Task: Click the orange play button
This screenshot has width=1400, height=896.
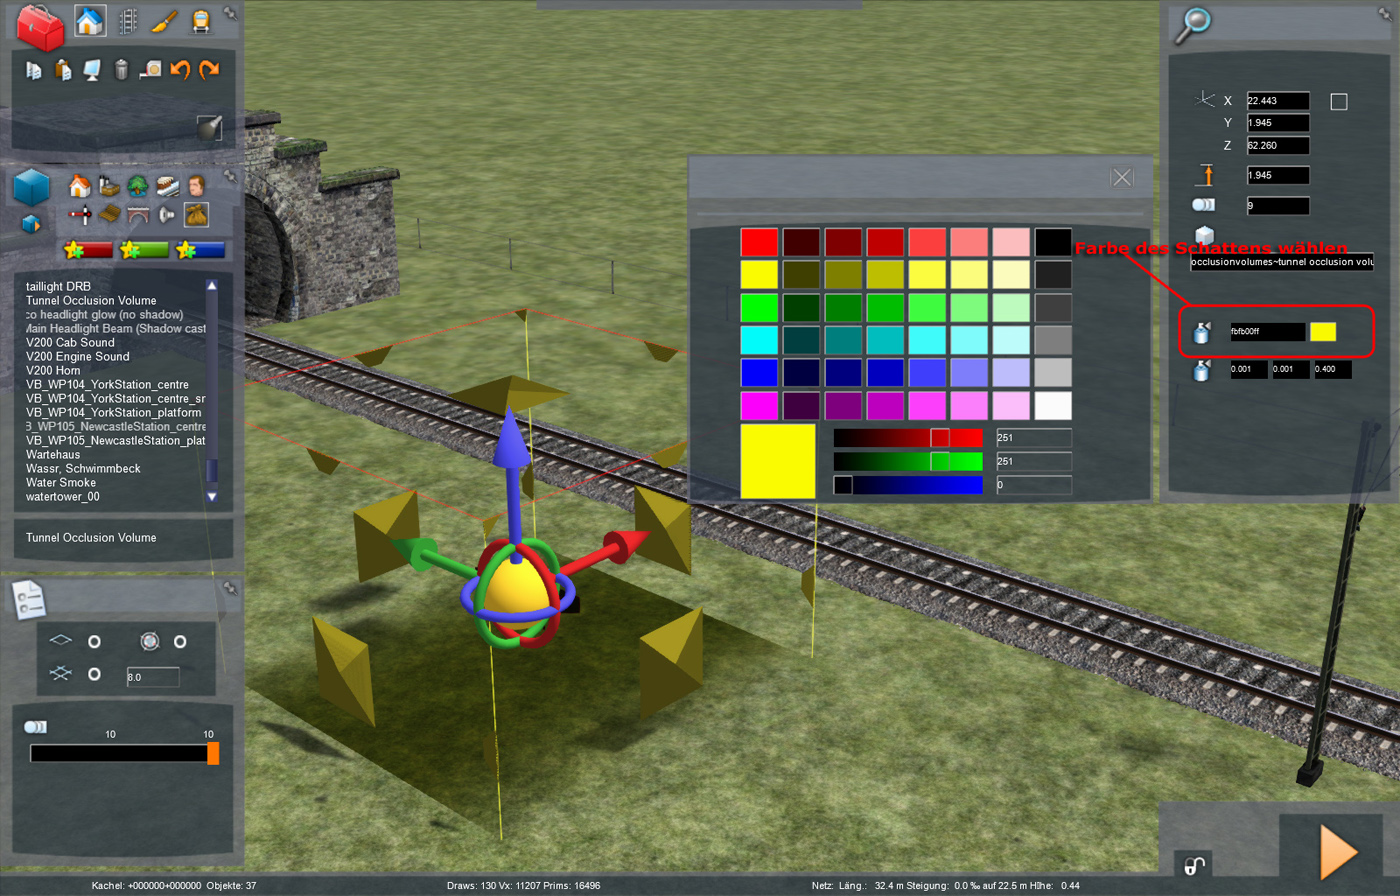Action: 1338,852
